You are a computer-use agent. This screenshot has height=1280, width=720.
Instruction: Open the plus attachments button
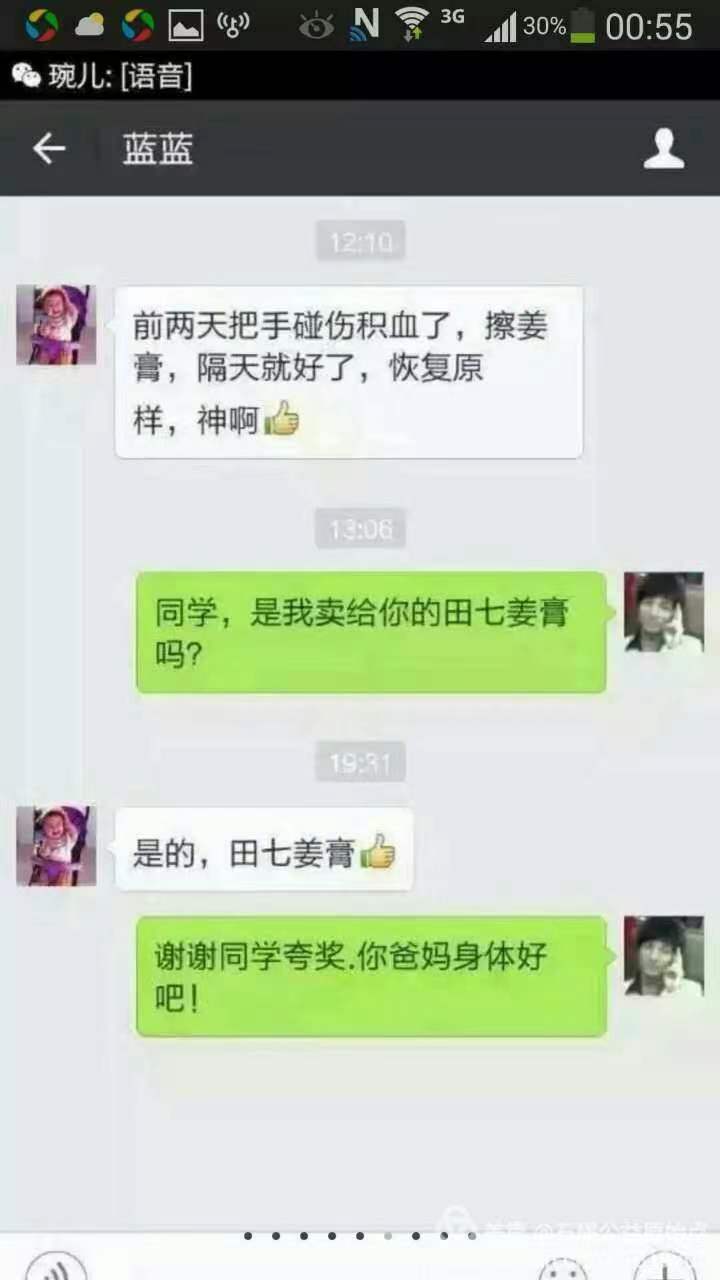(665, 1266)
